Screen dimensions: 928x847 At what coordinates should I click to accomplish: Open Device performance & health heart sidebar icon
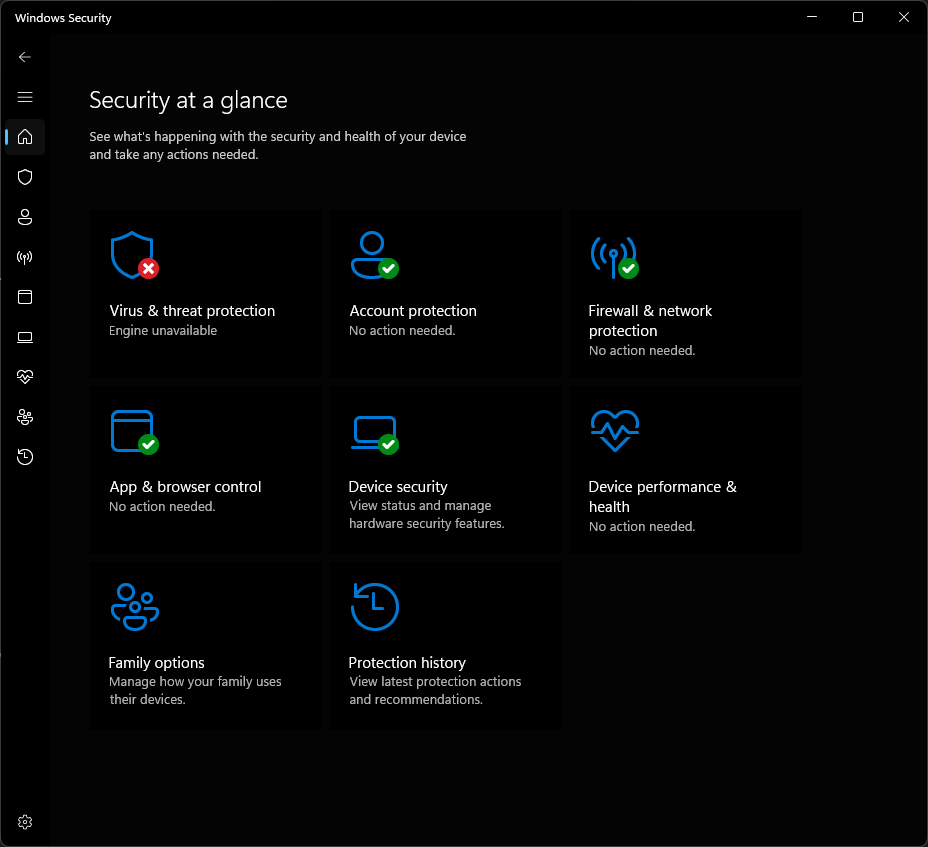tap(25, 377)
